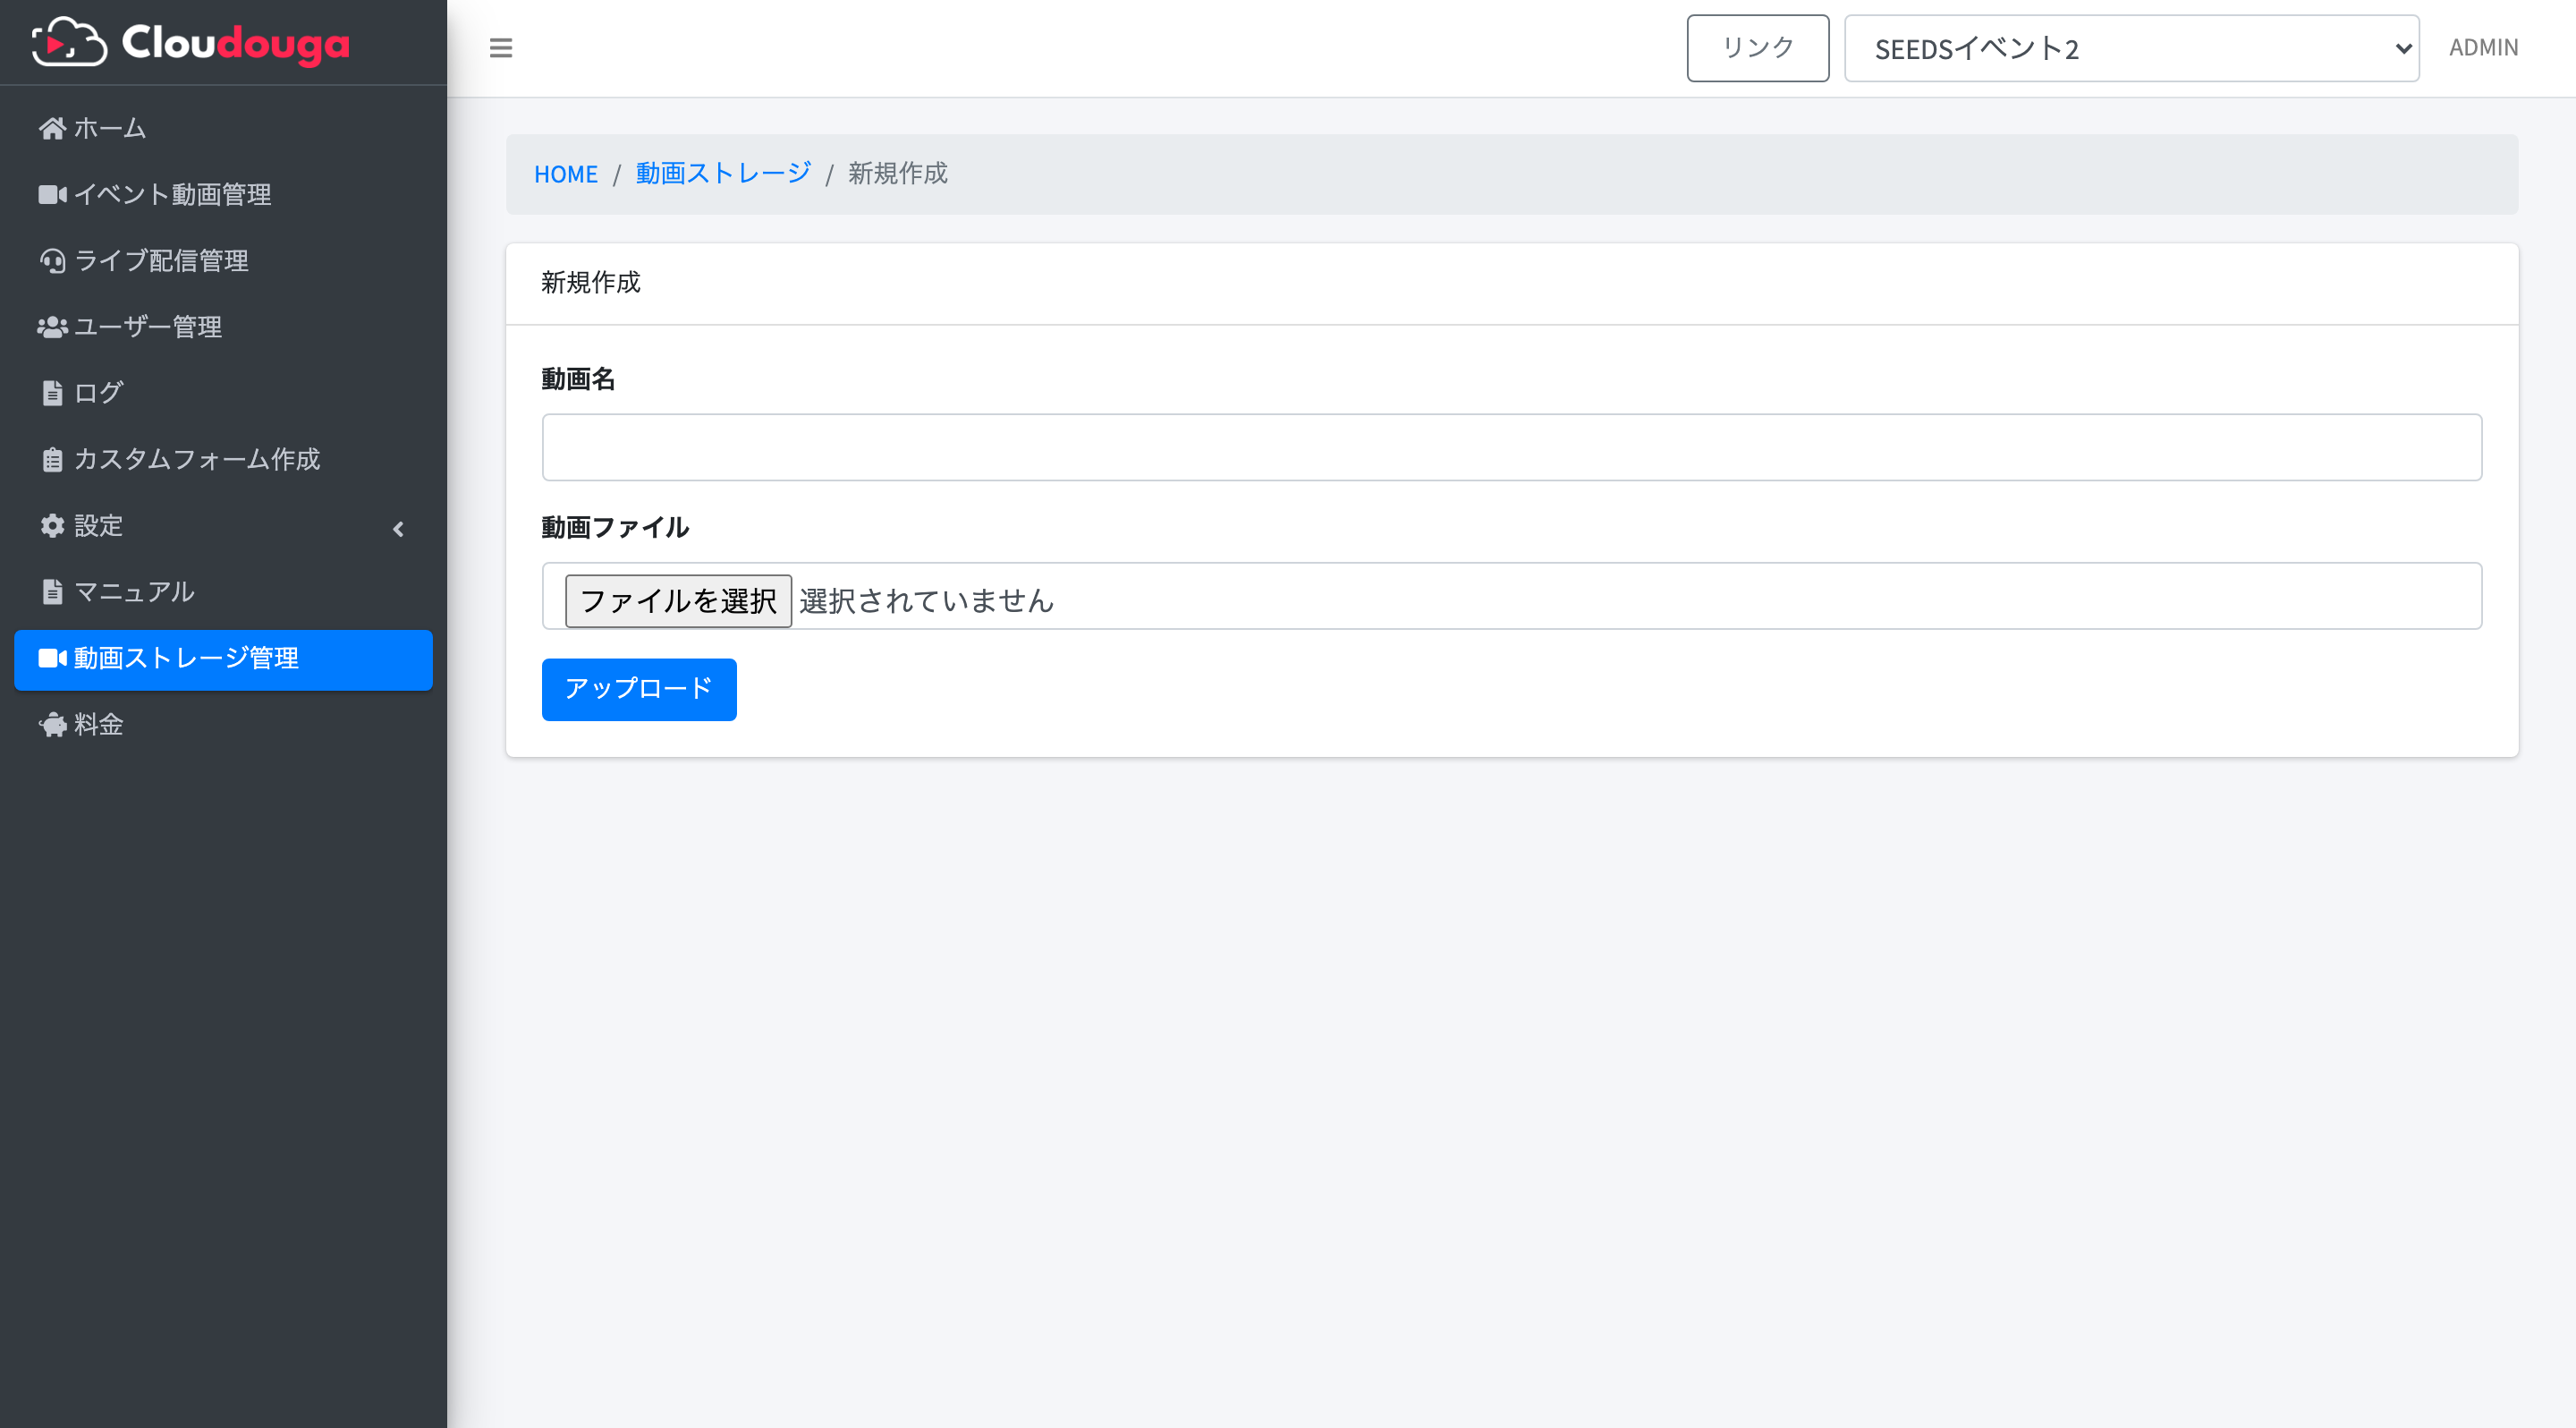Select 動画ストレージ管理 menu item
Screen dimensions: 2576x1428
tap(223, 660)
